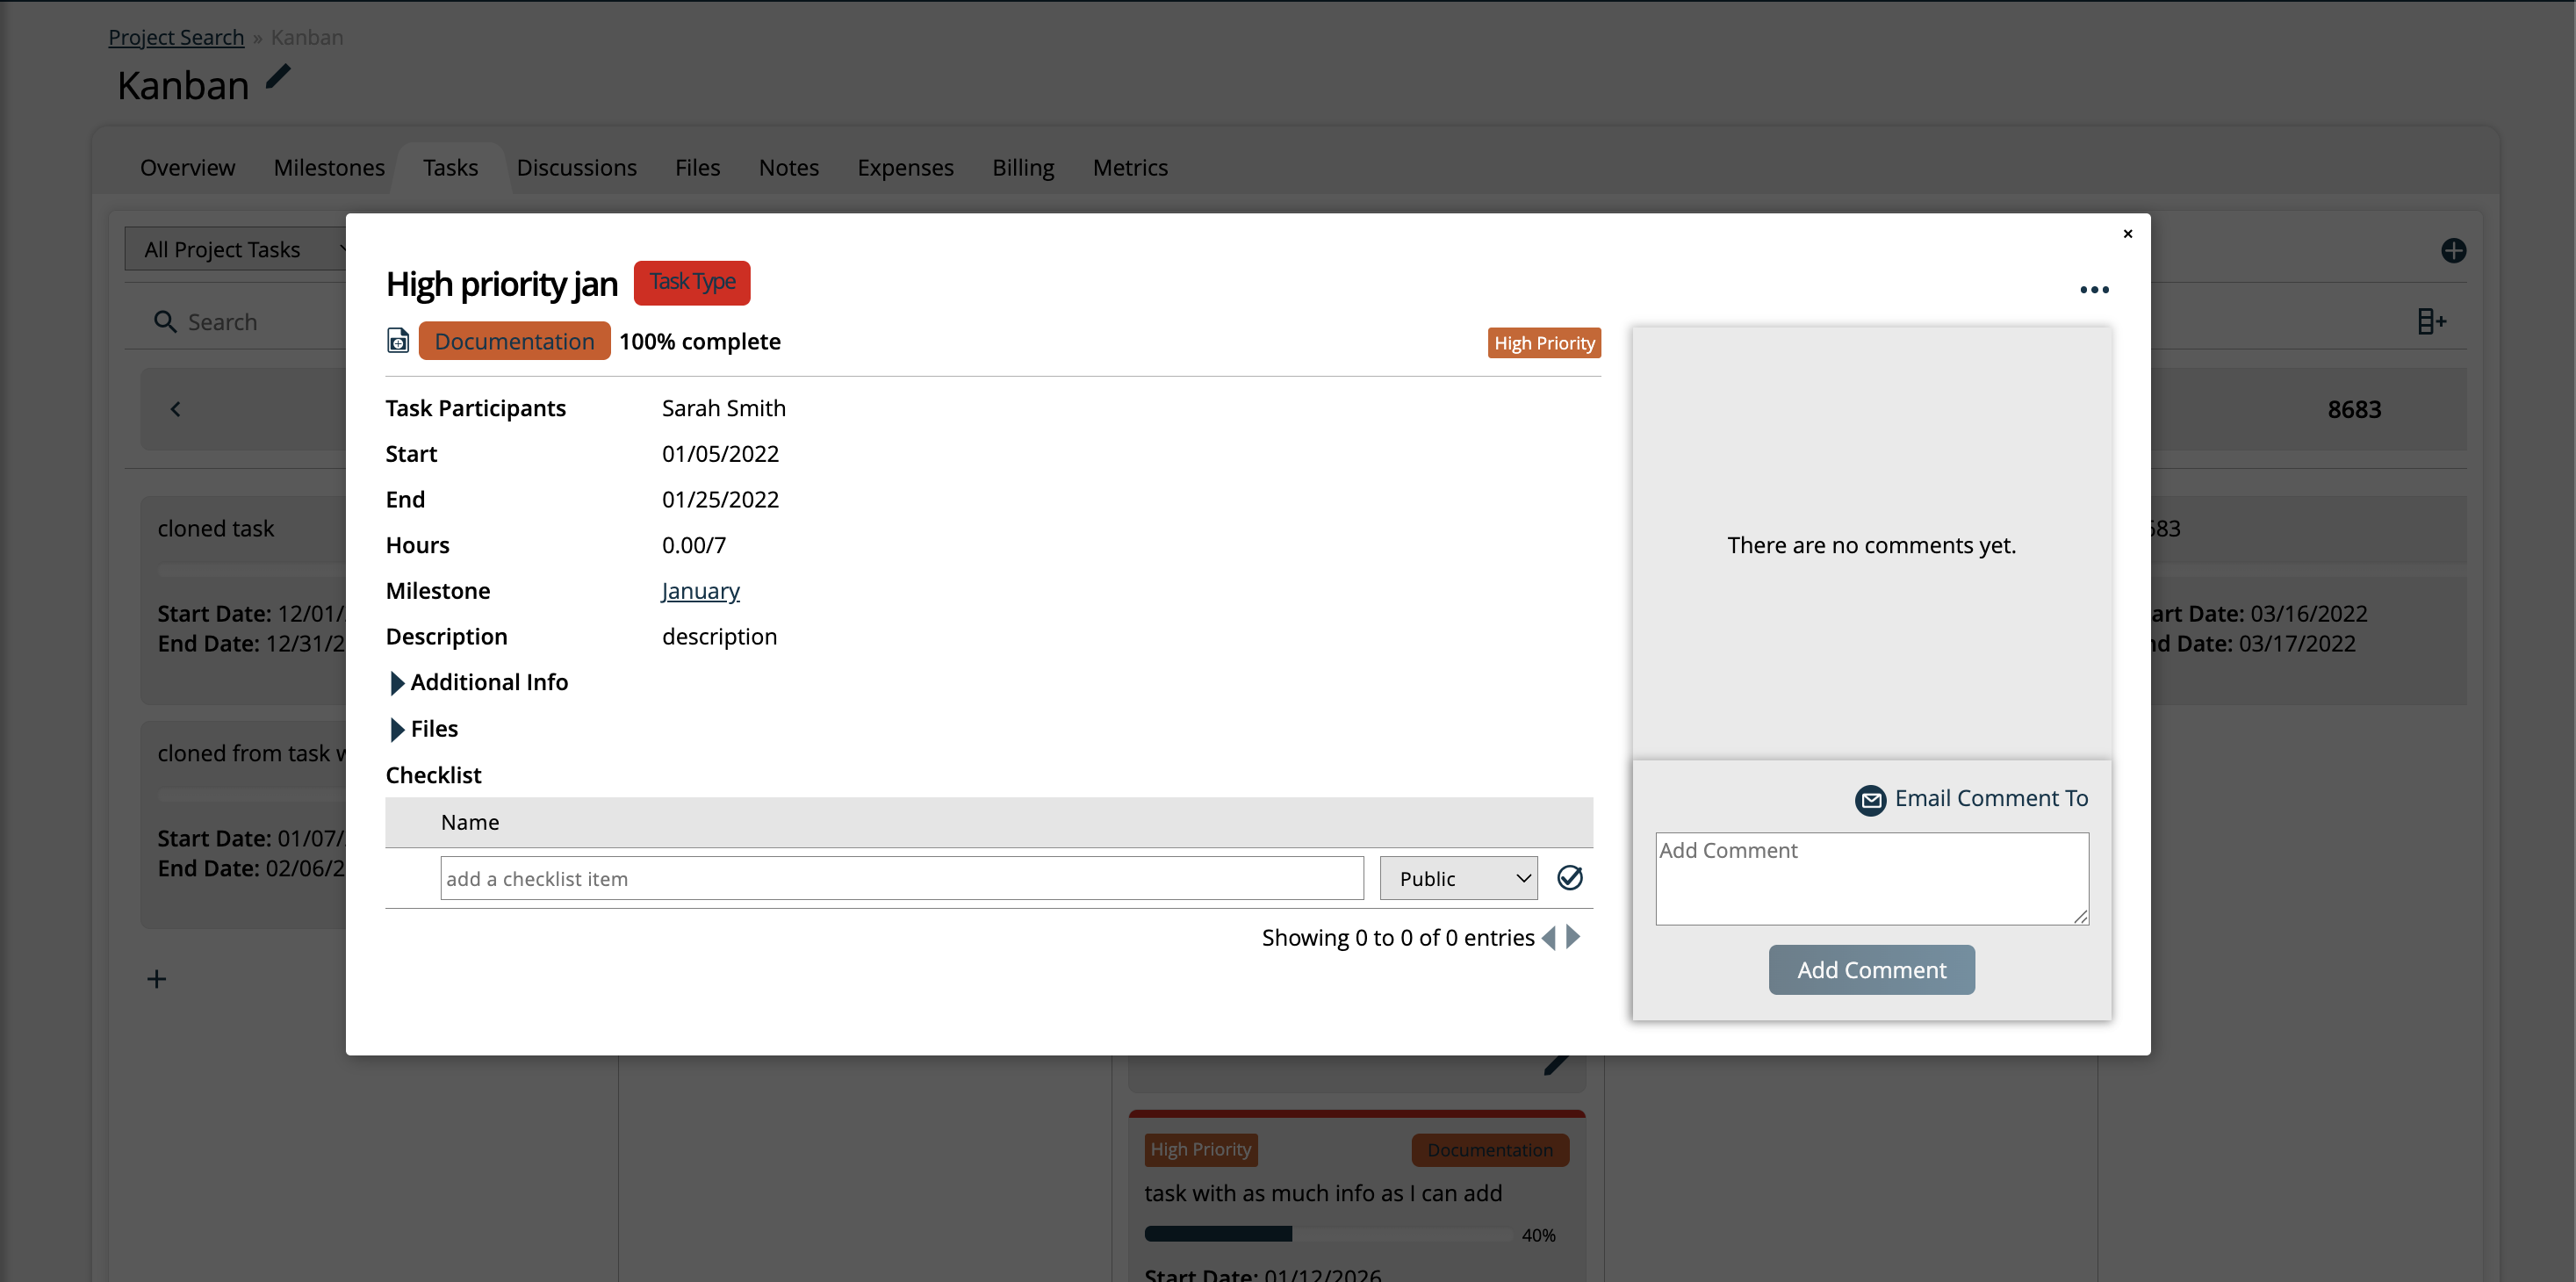Click the envelope icon next to Email Comment To
This screenshot has height=1282, width=2576.
(x=1871, y=800)
